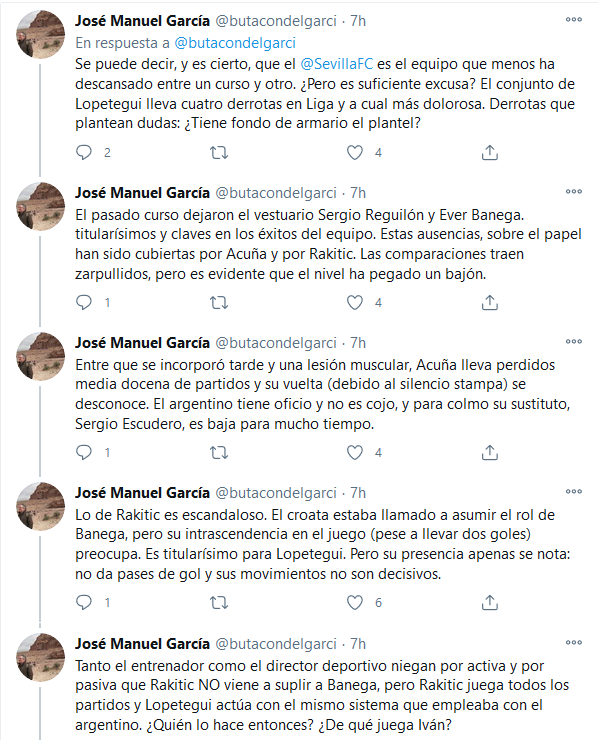This screenshot has height=740, width=598.
Task: Reply to the tweet about Sevilla's four league defeats
Action: 84,152
